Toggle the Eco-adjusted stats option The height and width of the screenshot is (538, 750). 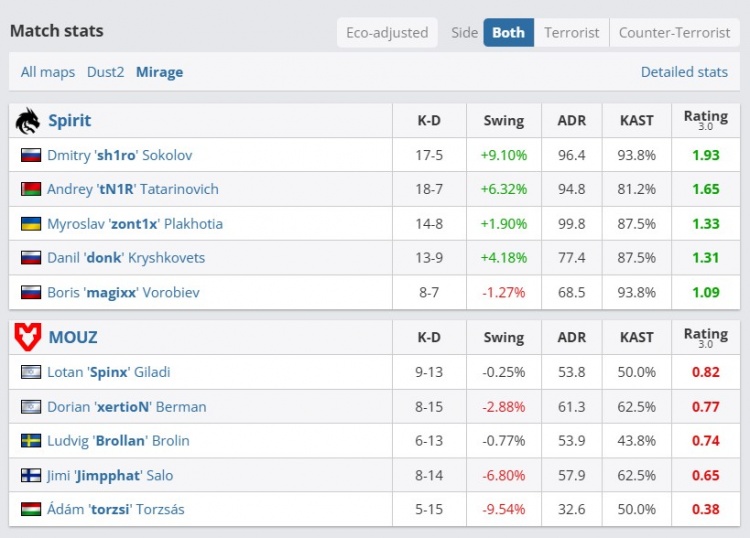387,32
